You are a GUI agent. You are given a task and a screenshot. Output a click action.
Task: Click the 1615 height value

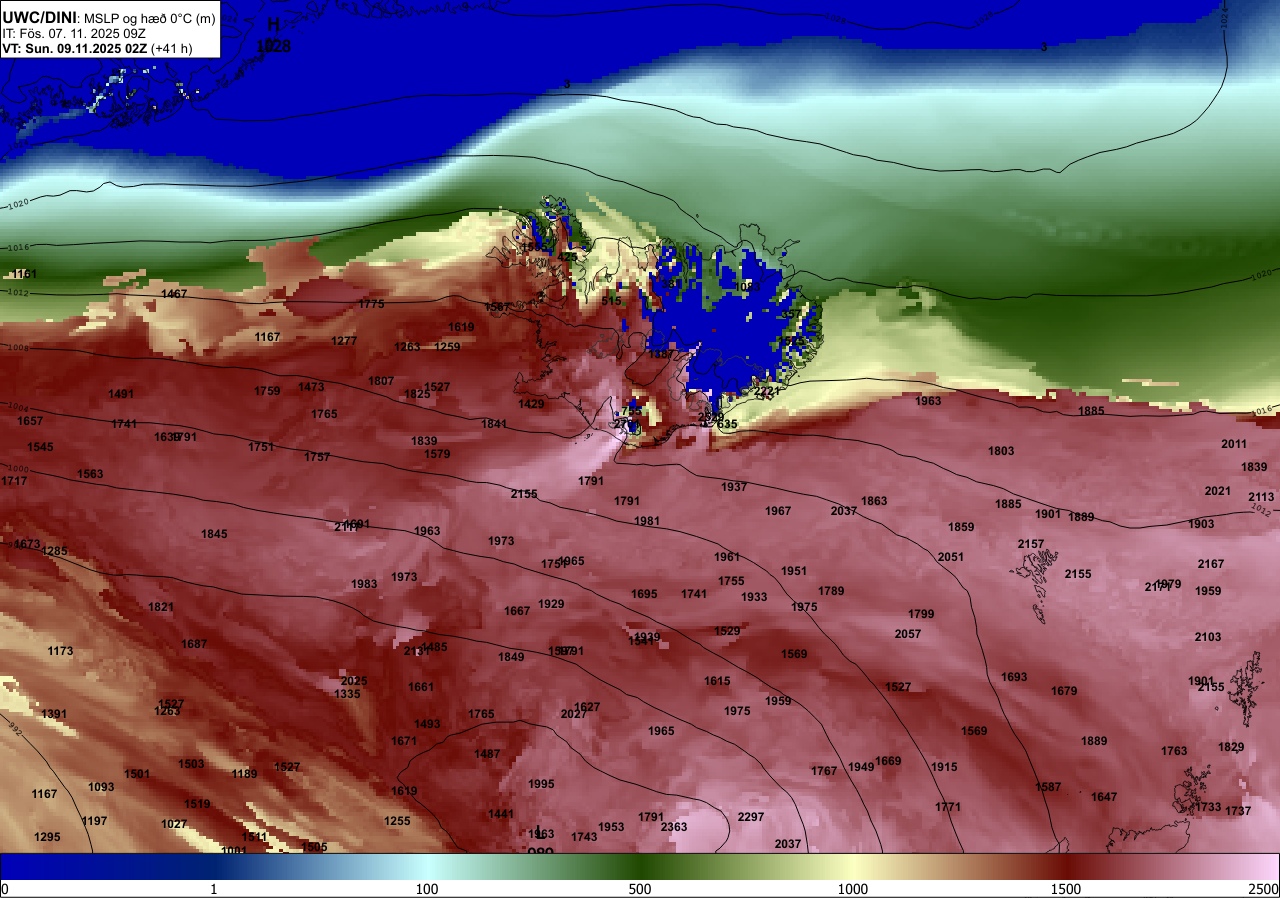[717, 681]
